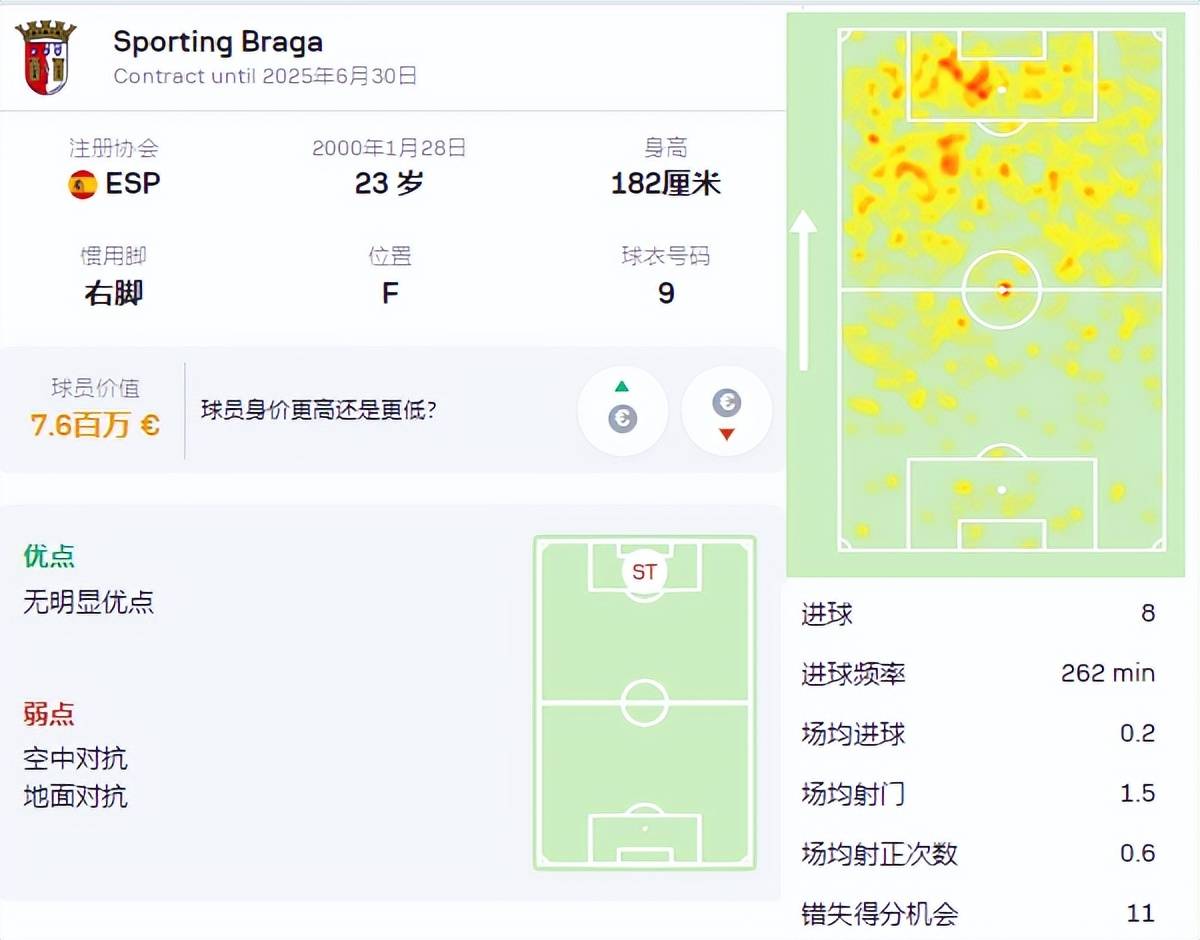This screenshot has height=940, width=1200.
Task: Click the 7.6百万 € player value
Action: tap(95, 425)
